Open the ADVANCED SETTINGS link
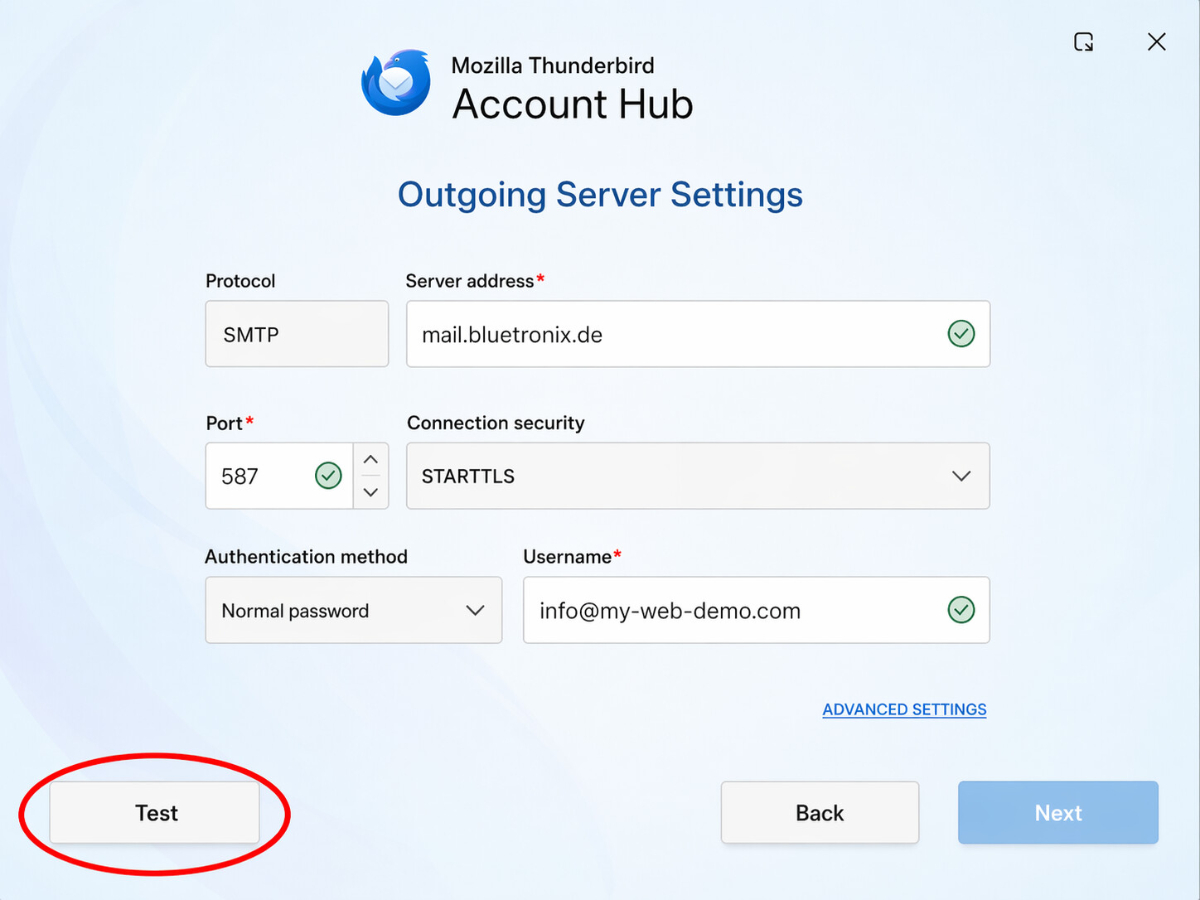The height and width of the screenshot is (900, 1200). tap(905, 710)
